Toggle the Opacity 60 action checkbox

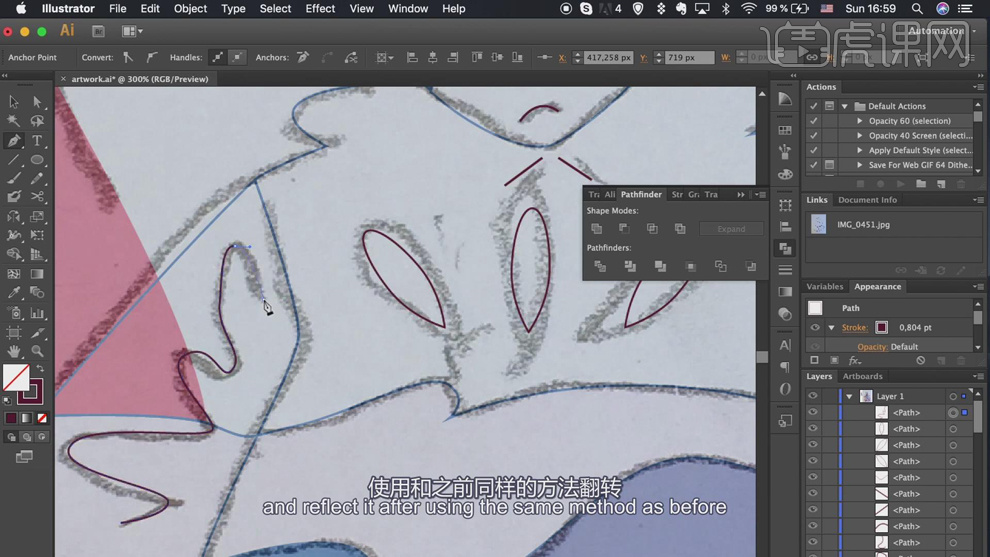click(x=814, y=121)
